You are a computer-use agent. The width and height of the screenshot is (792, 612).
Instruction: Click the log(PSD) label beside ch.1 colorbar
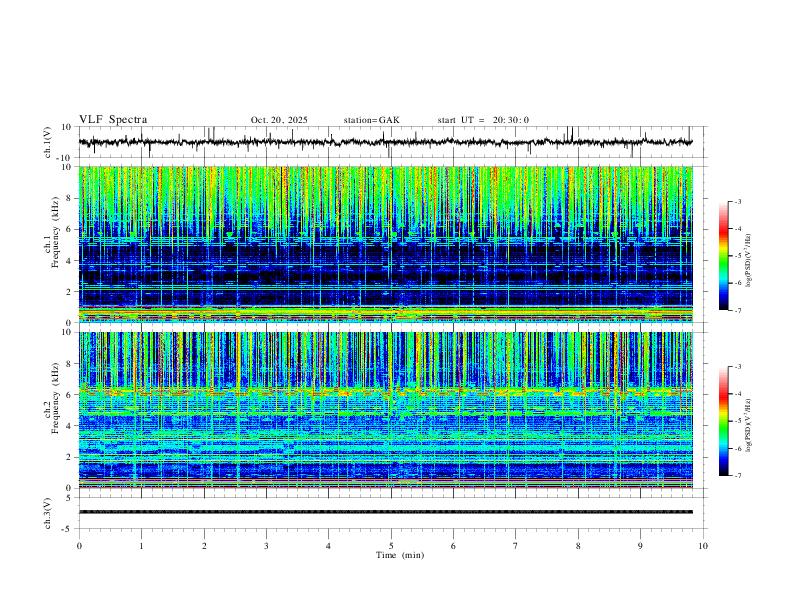[x=749, y=260]
